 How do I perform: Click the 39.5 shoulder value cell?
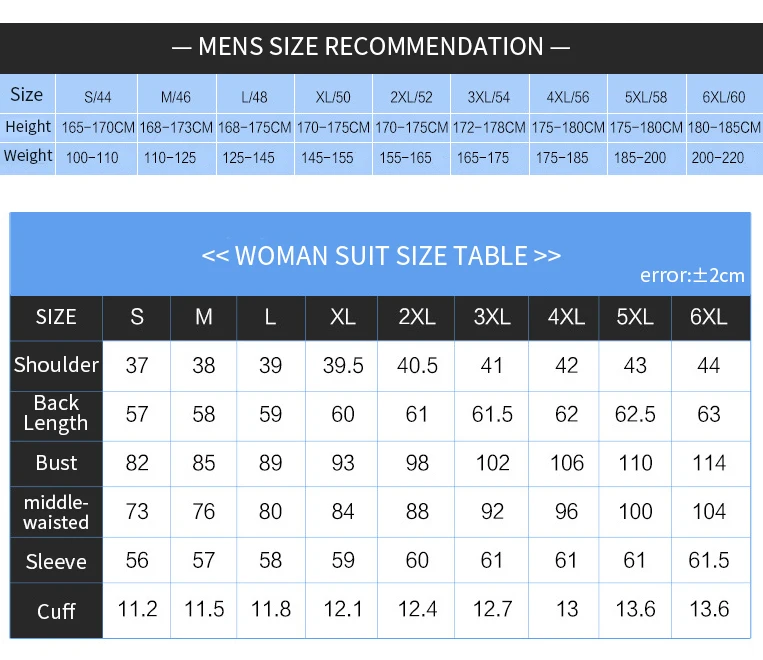click(343, 365)
